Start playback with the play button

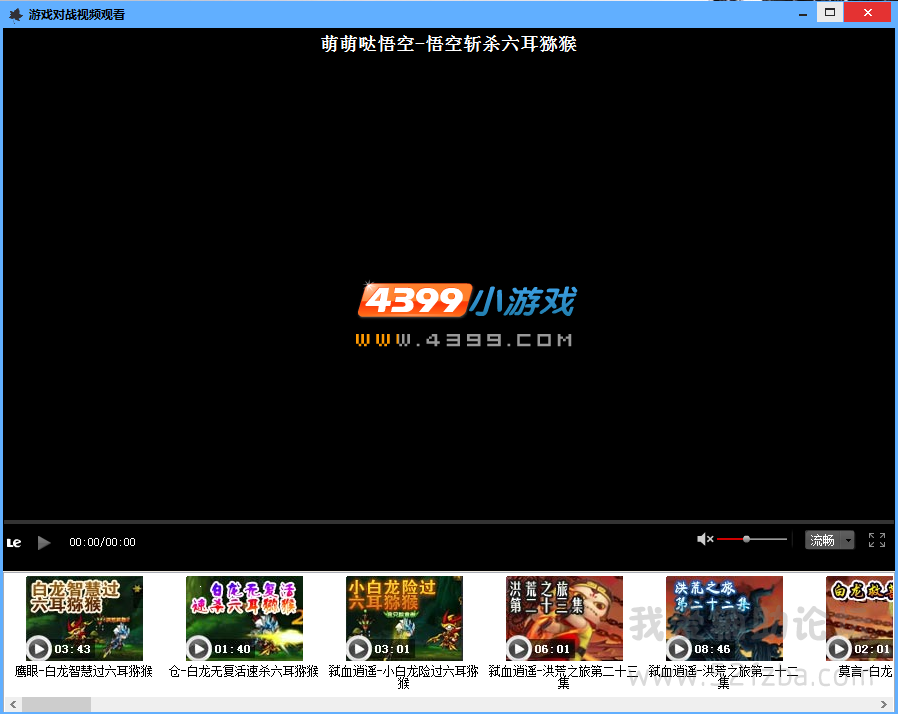pyautogui.click(x=44, y=542)
